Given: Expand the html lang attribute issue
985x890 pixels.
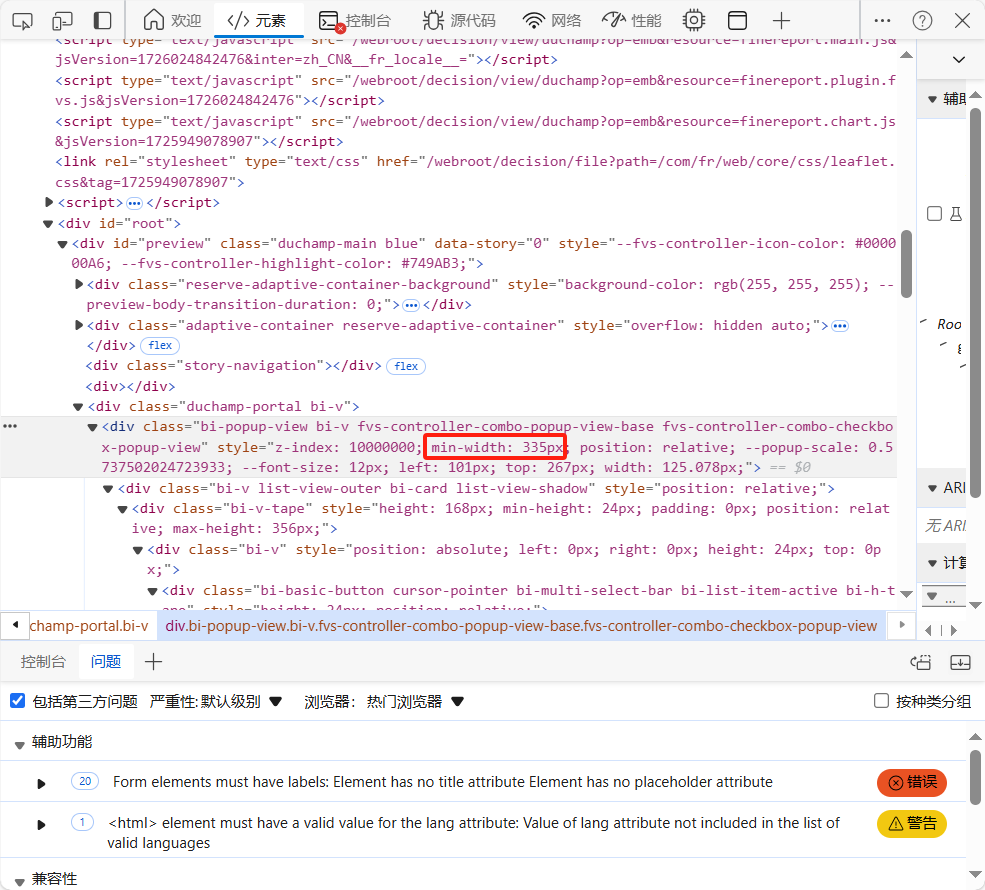Looking at the screenshot, I should (x=41, y=824).
